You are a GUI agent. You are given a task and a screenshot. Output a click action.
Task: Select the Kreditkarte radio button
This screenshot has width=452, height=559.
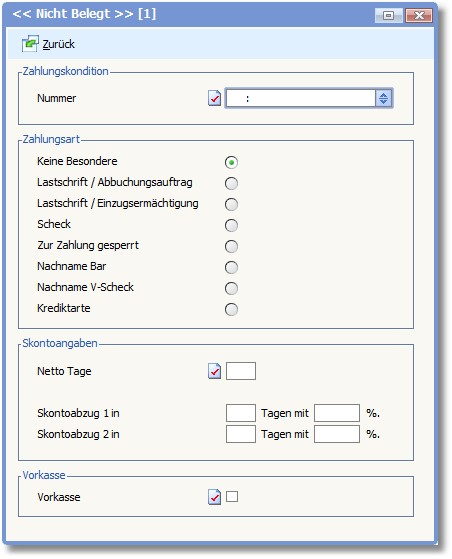coord(231,309)
